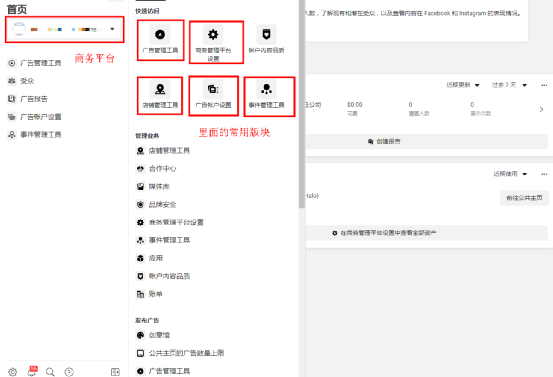Open 广告管理工具 quick access tile
Viewport: 553px width, 377px height.
point(160,41)
